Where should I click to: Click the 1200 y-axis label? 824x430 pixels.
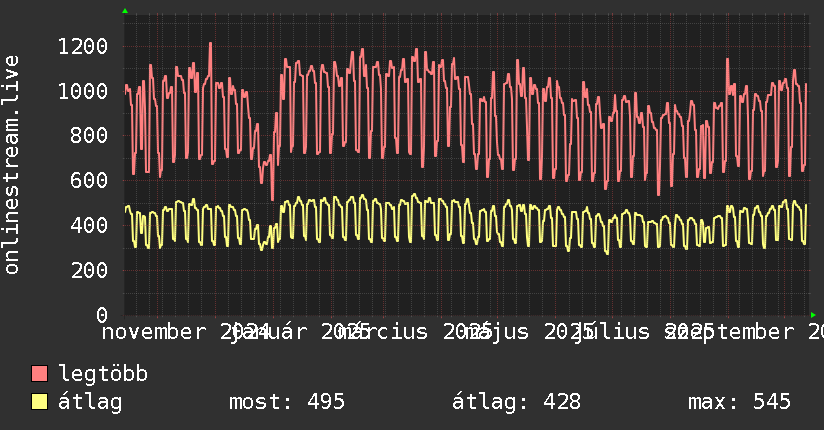click(83, 47)
